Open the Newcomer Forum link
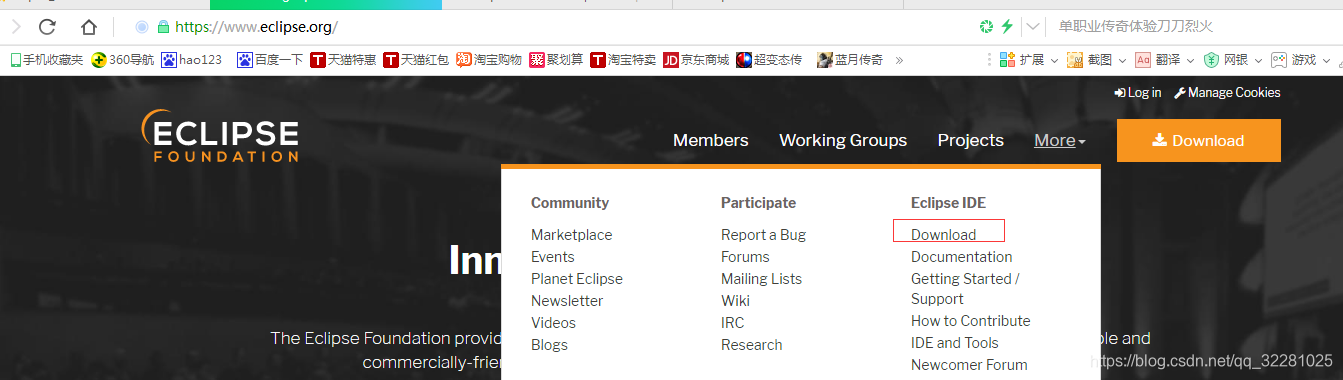 pos(969,365)
